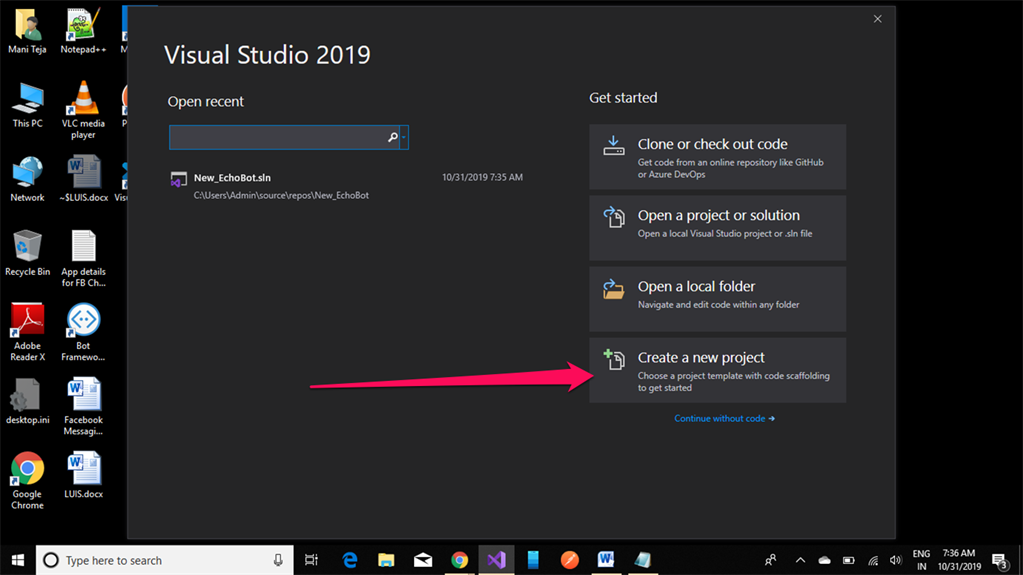
Task: Open the Word icon in the taskbar
Action: tap(606, 560)
